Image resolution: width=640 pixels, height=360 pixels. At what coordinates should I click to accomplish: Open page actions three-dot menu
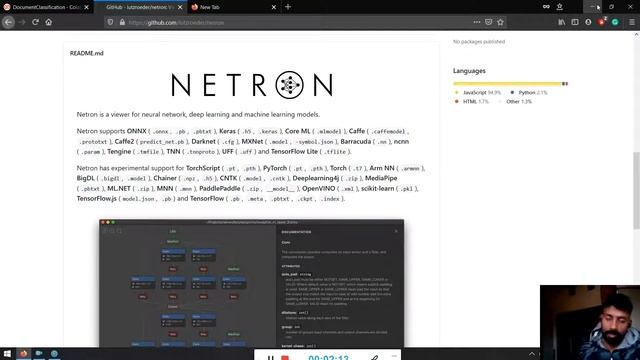(477, 22)
